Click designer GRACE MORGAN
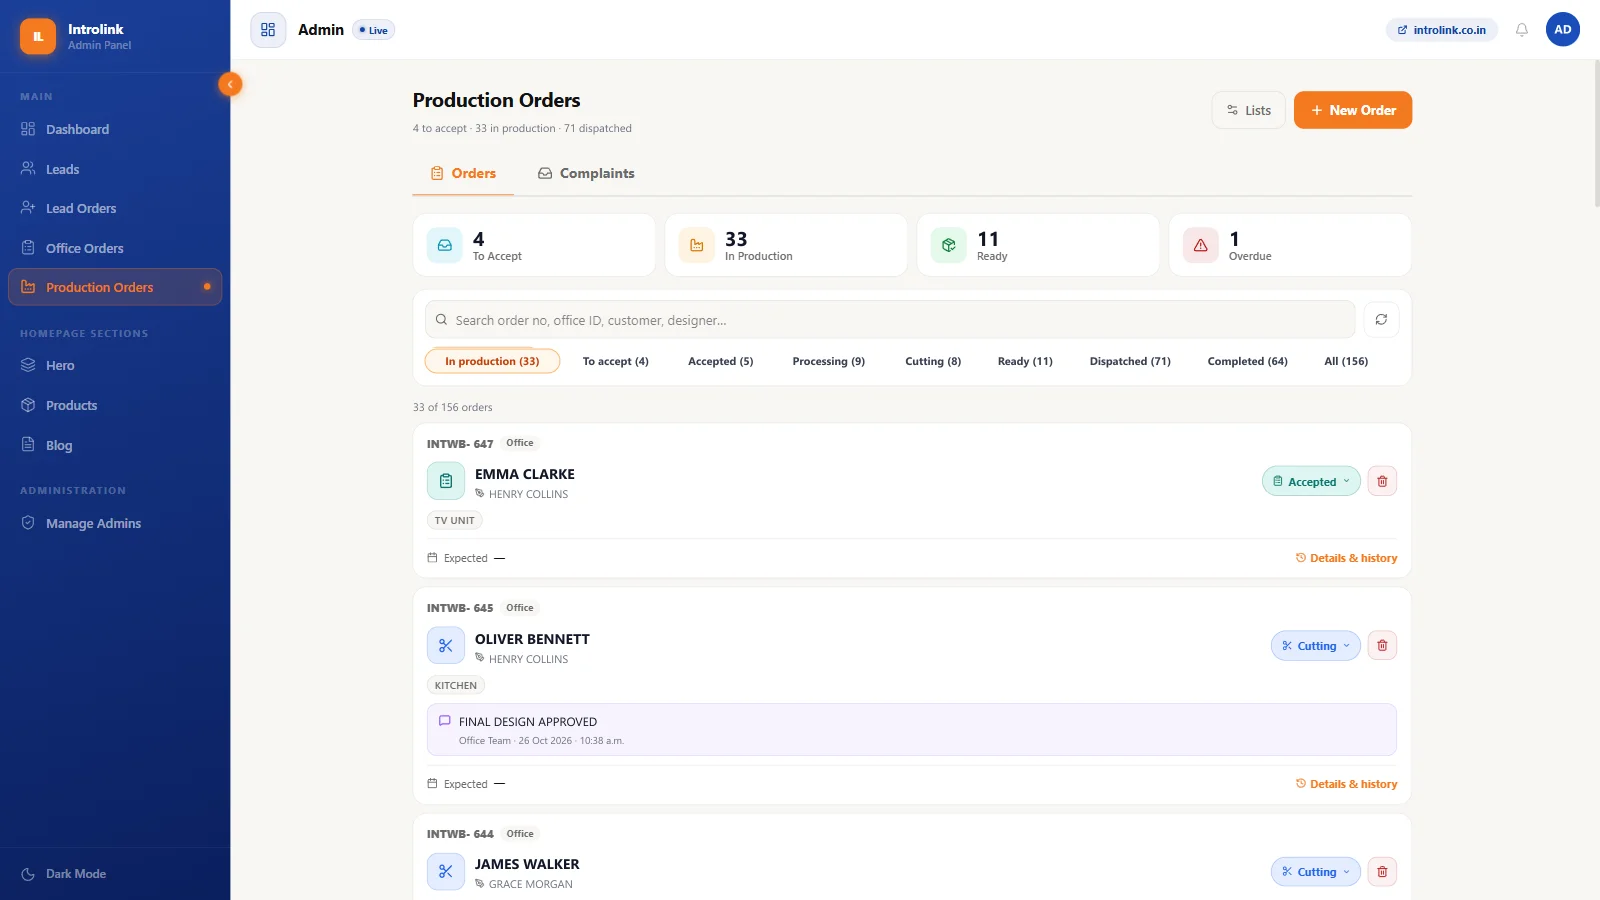Viewport: 1600px width, 900px height. [531, 884]
